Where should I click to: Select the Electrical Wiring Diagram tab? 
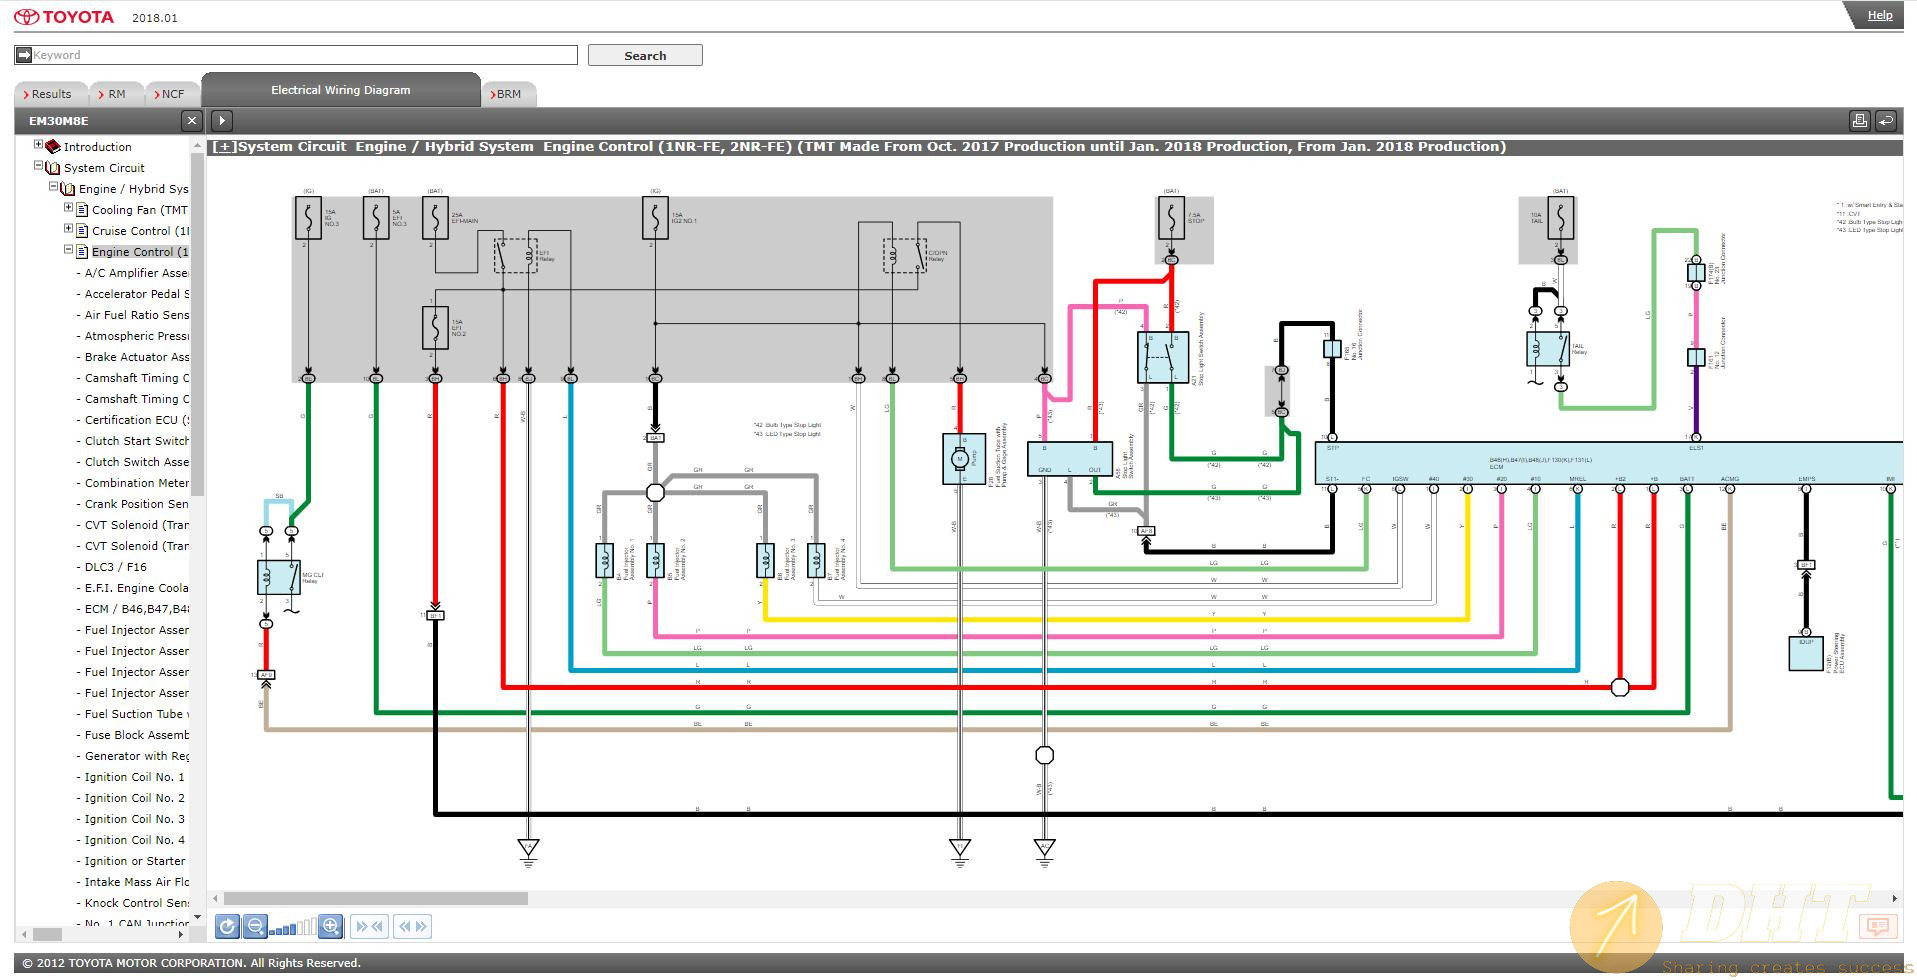click(x=341, y=90)
